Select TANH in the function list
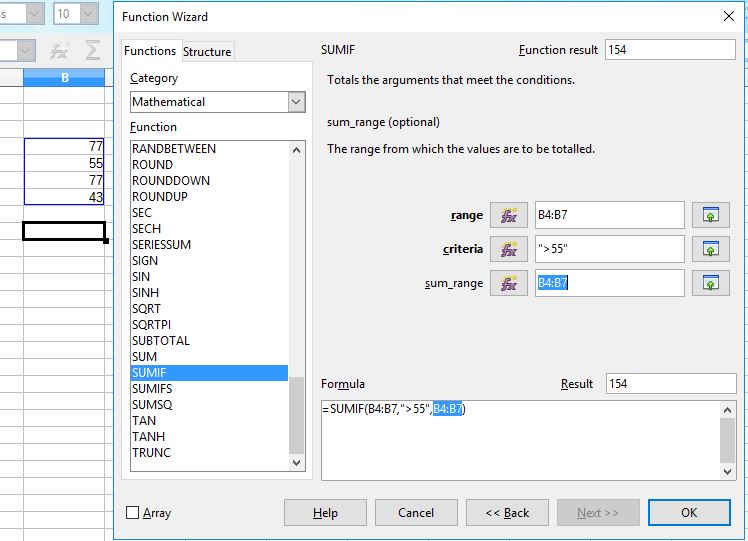 click(209, 437)
